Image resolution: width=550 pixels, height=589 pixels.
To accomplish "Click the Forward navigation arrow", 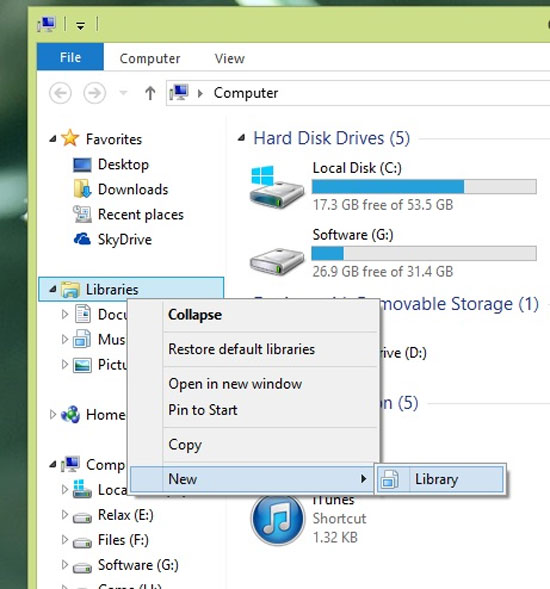I will [x=94, y=93].
